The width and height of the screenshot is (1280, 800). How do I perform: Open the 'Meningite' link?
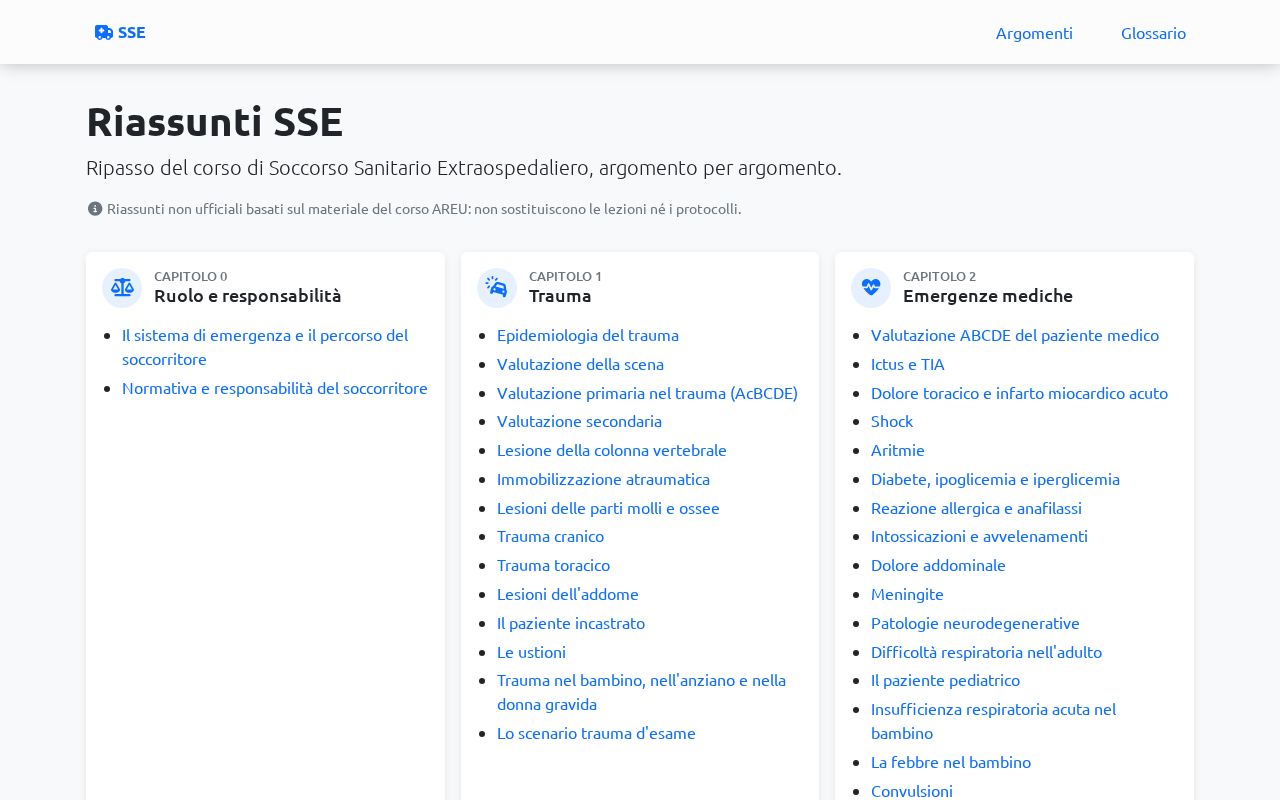pyautogui.click(x=907, y=594)
